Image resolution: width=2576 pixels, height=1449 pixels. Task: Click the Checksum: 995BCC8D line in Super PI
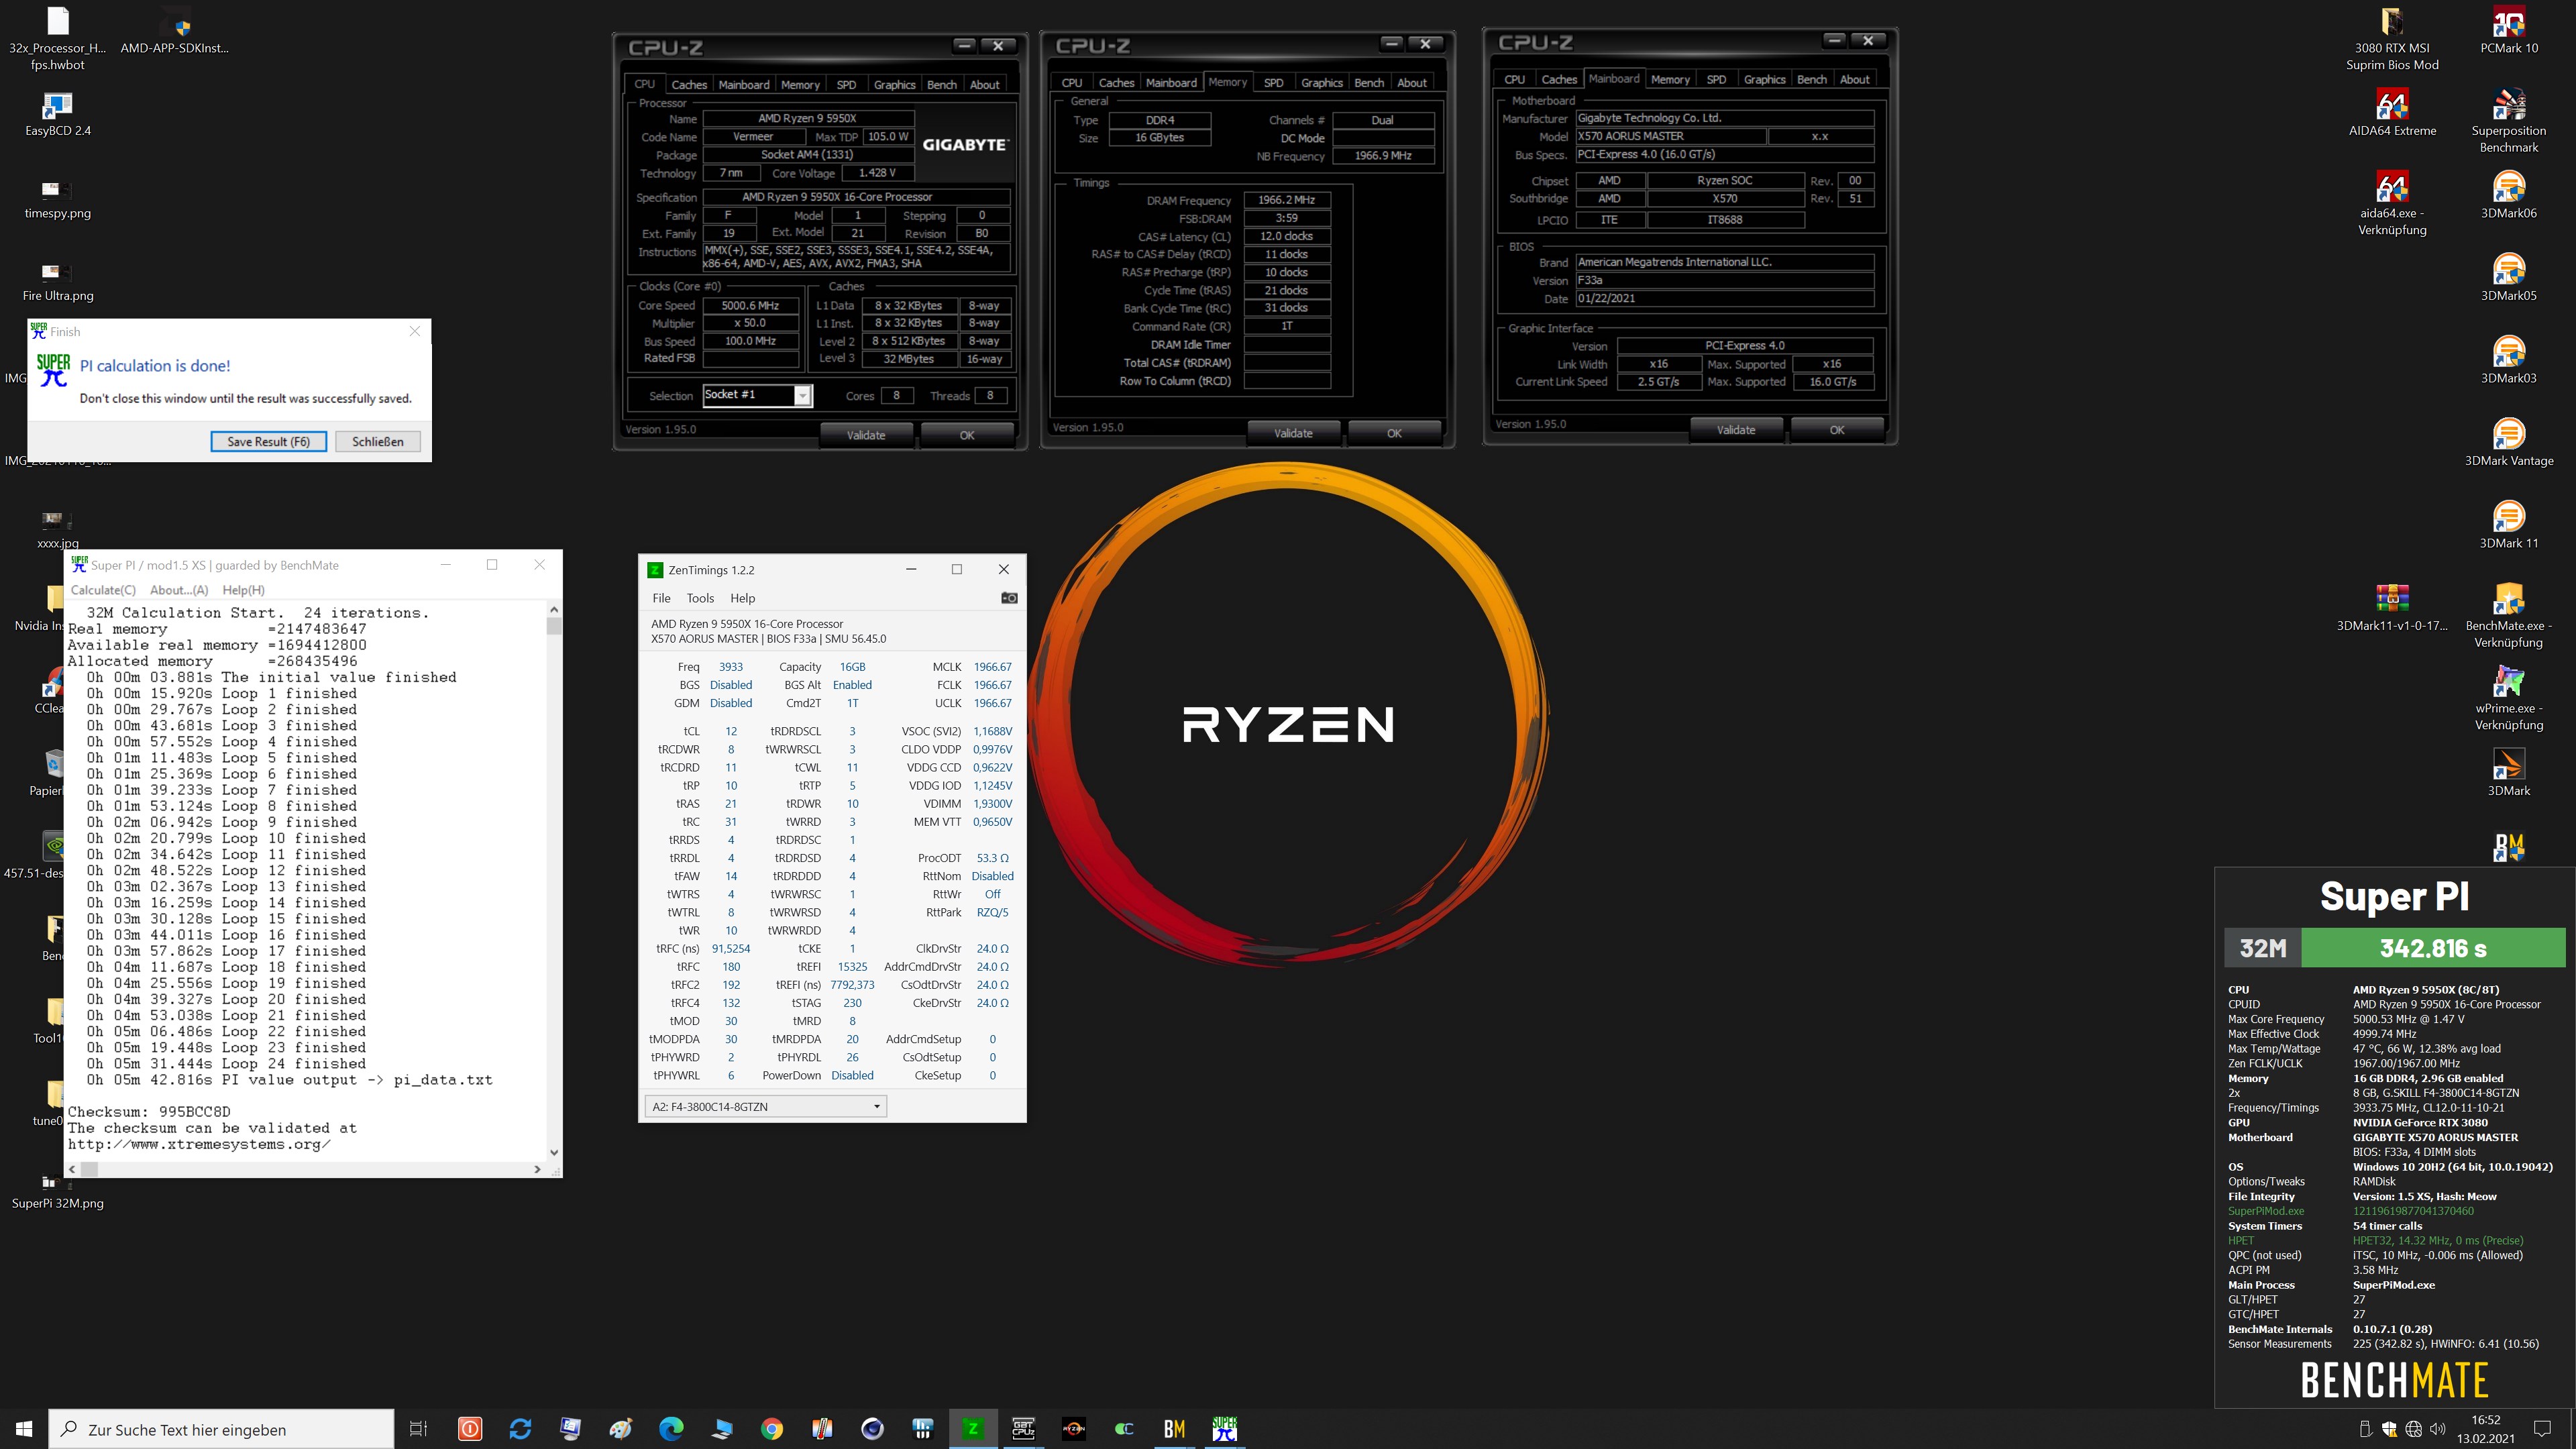149,1112
